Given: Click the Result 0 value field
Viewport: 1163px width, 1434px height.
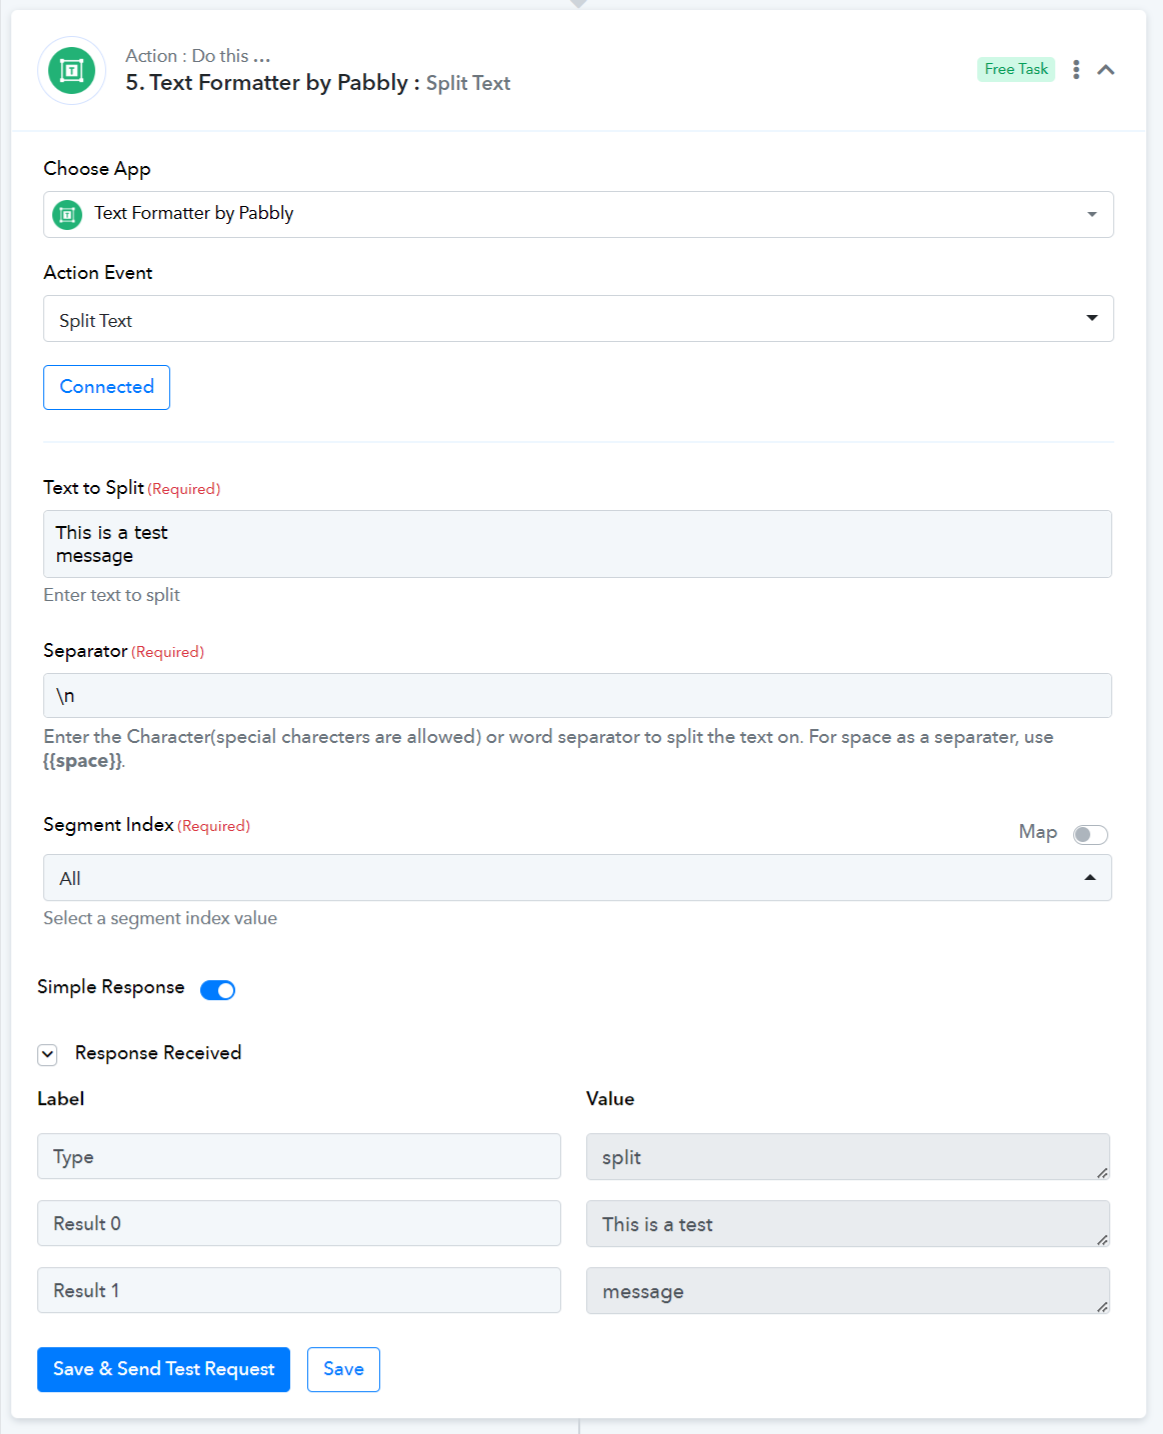Looking at the screenshot, I should coord(846,1224).
